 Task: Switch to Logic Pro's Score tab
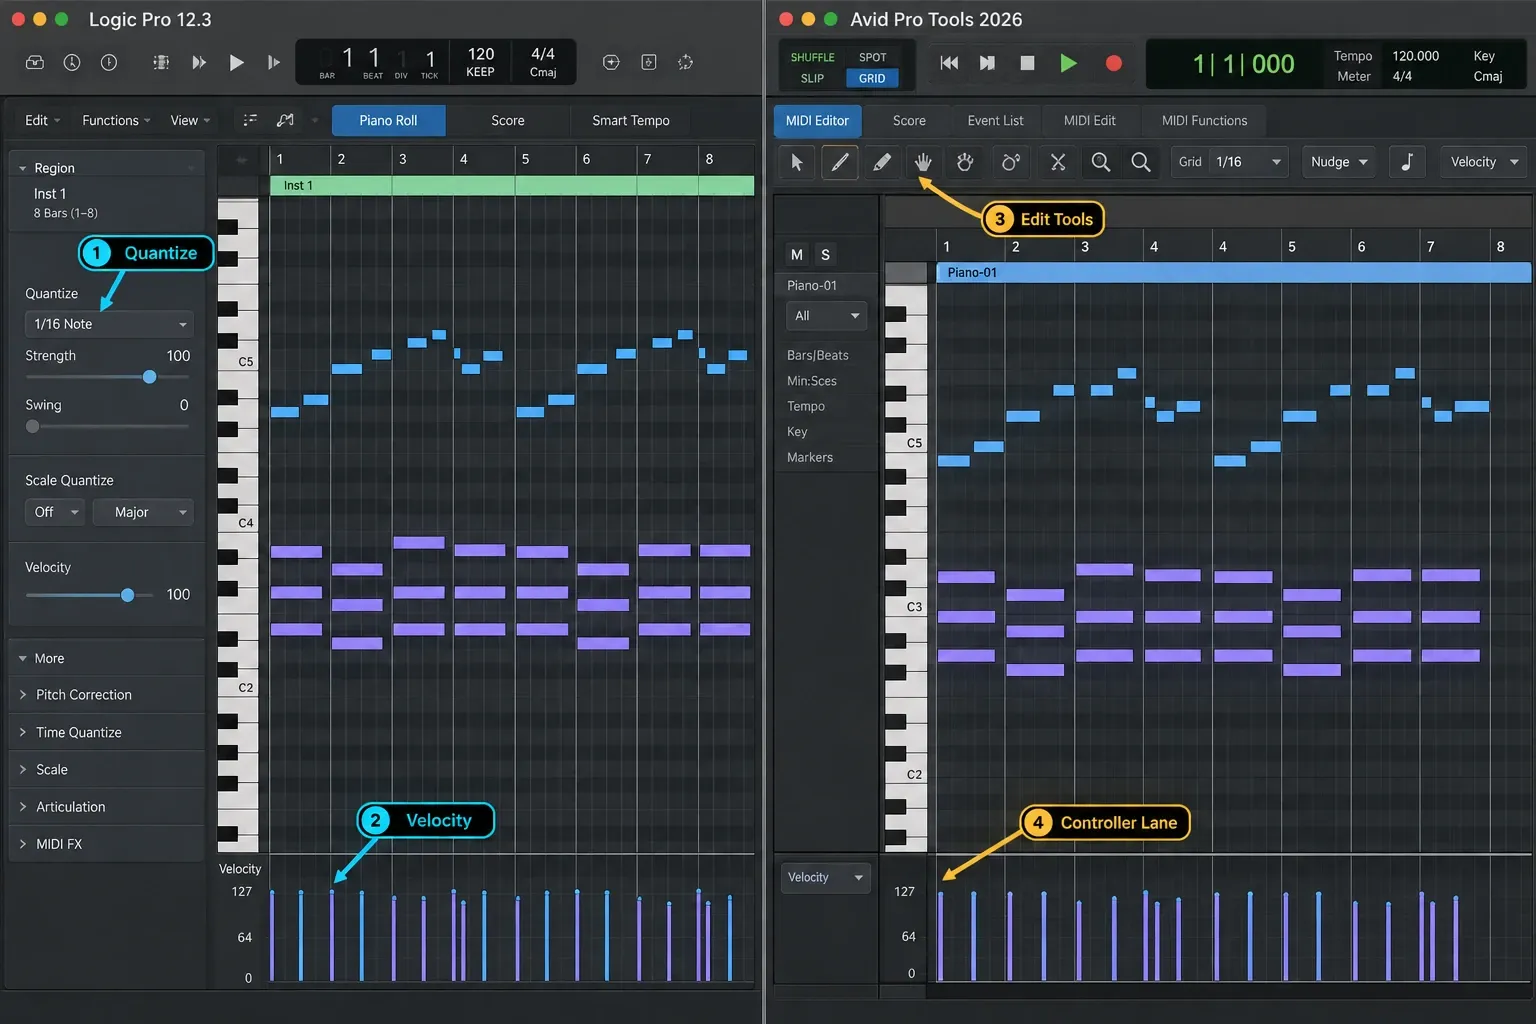pyautogui.click(x=508, y=120)
